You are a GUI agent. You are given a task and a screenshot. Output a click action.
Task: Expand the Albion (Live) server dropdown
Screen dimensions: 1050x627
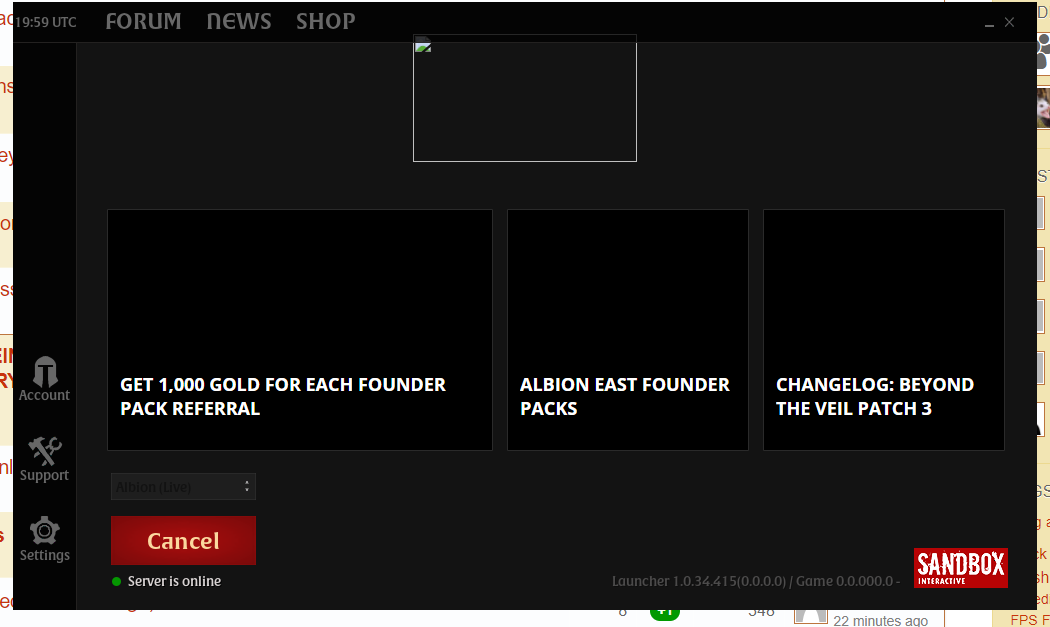pos(183,487)
